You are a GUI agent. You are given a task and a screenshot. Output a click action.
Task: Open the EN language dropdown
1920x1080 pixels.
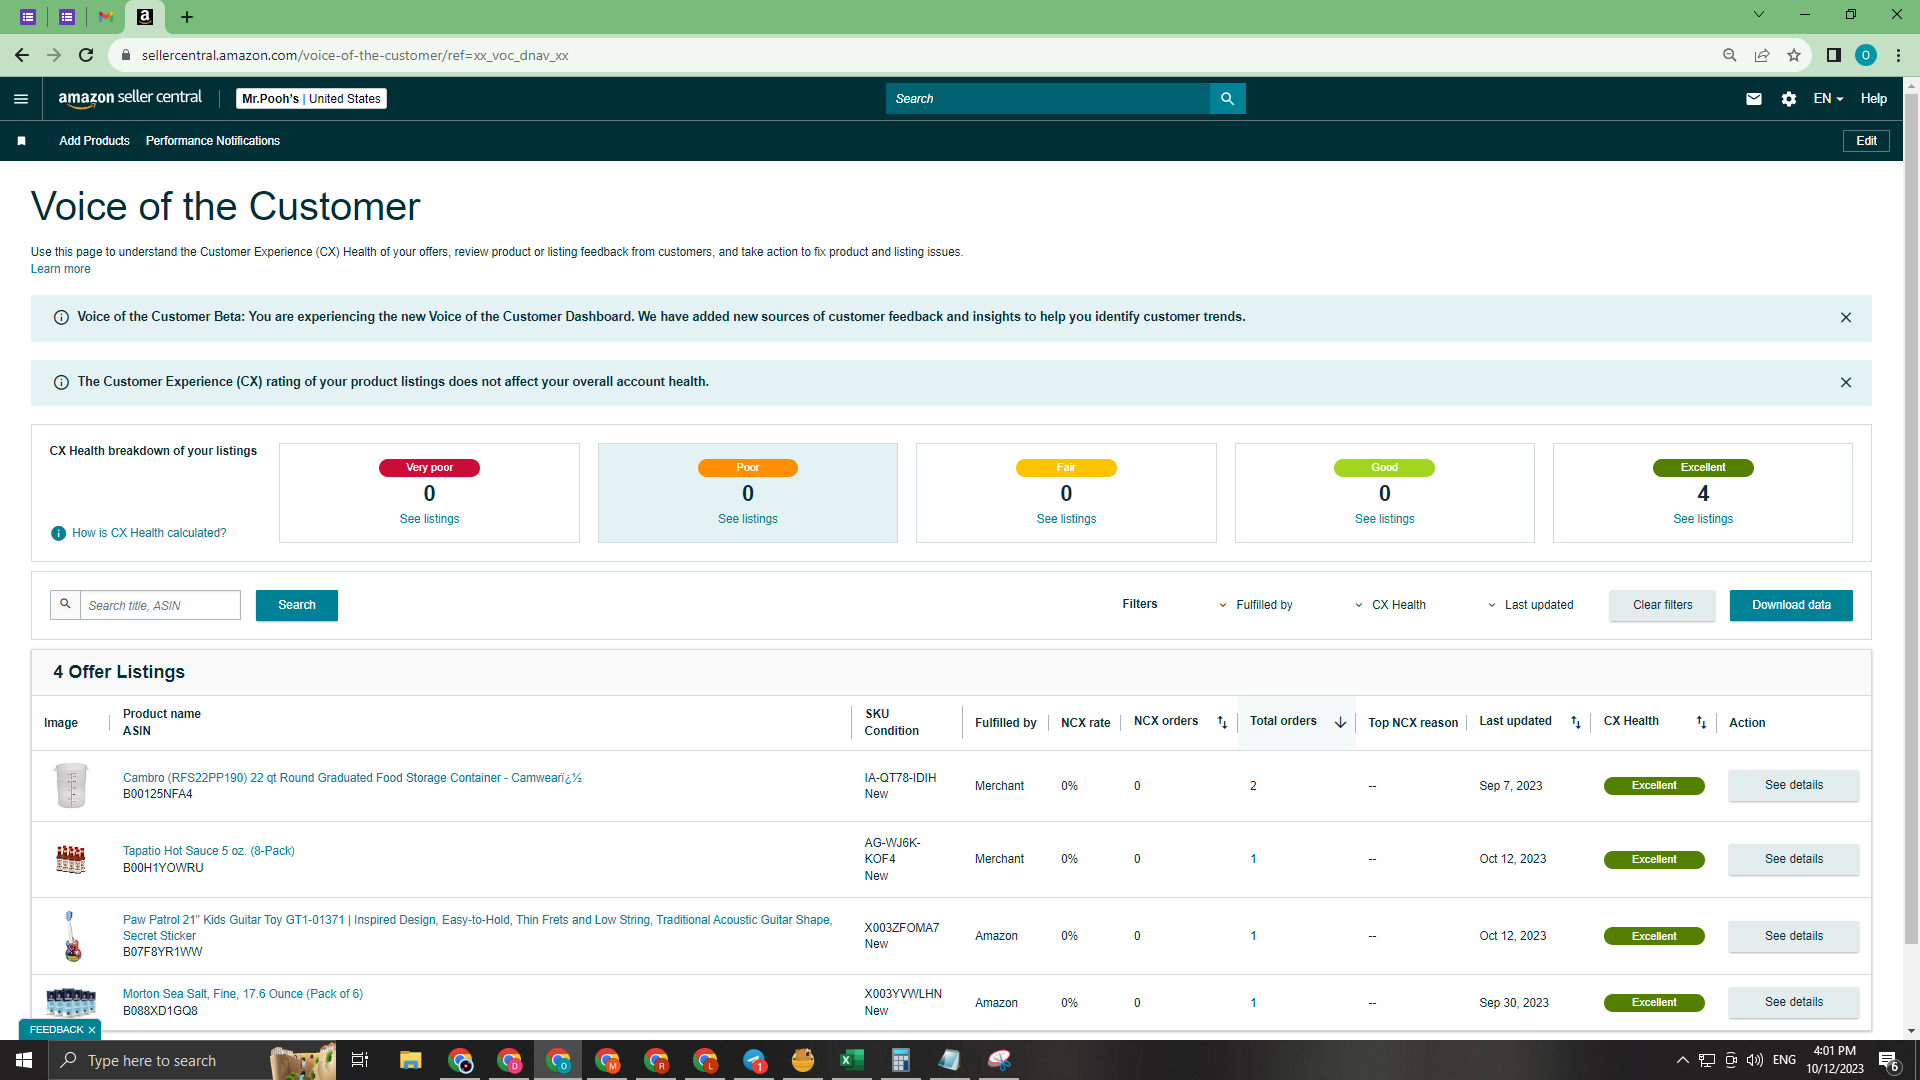point(1828,99)
